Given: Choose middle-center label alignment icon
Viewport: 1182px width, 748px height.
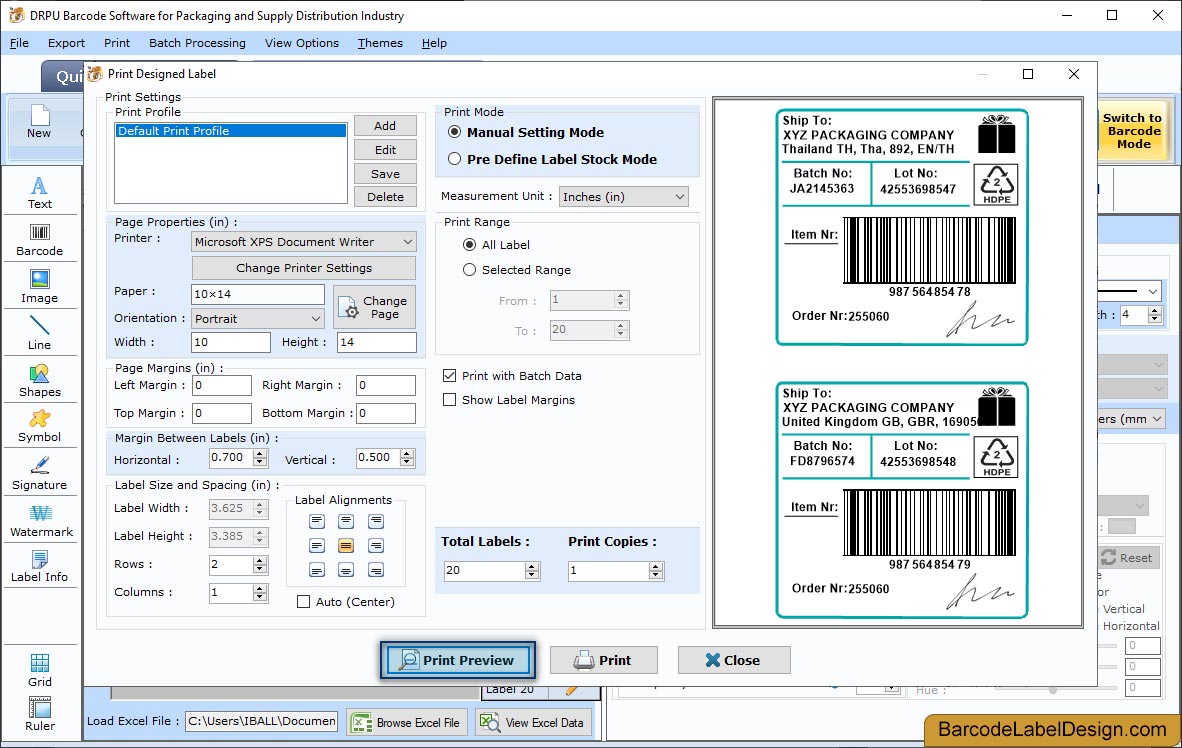Looking at the screenshot, I should (346, 545).
